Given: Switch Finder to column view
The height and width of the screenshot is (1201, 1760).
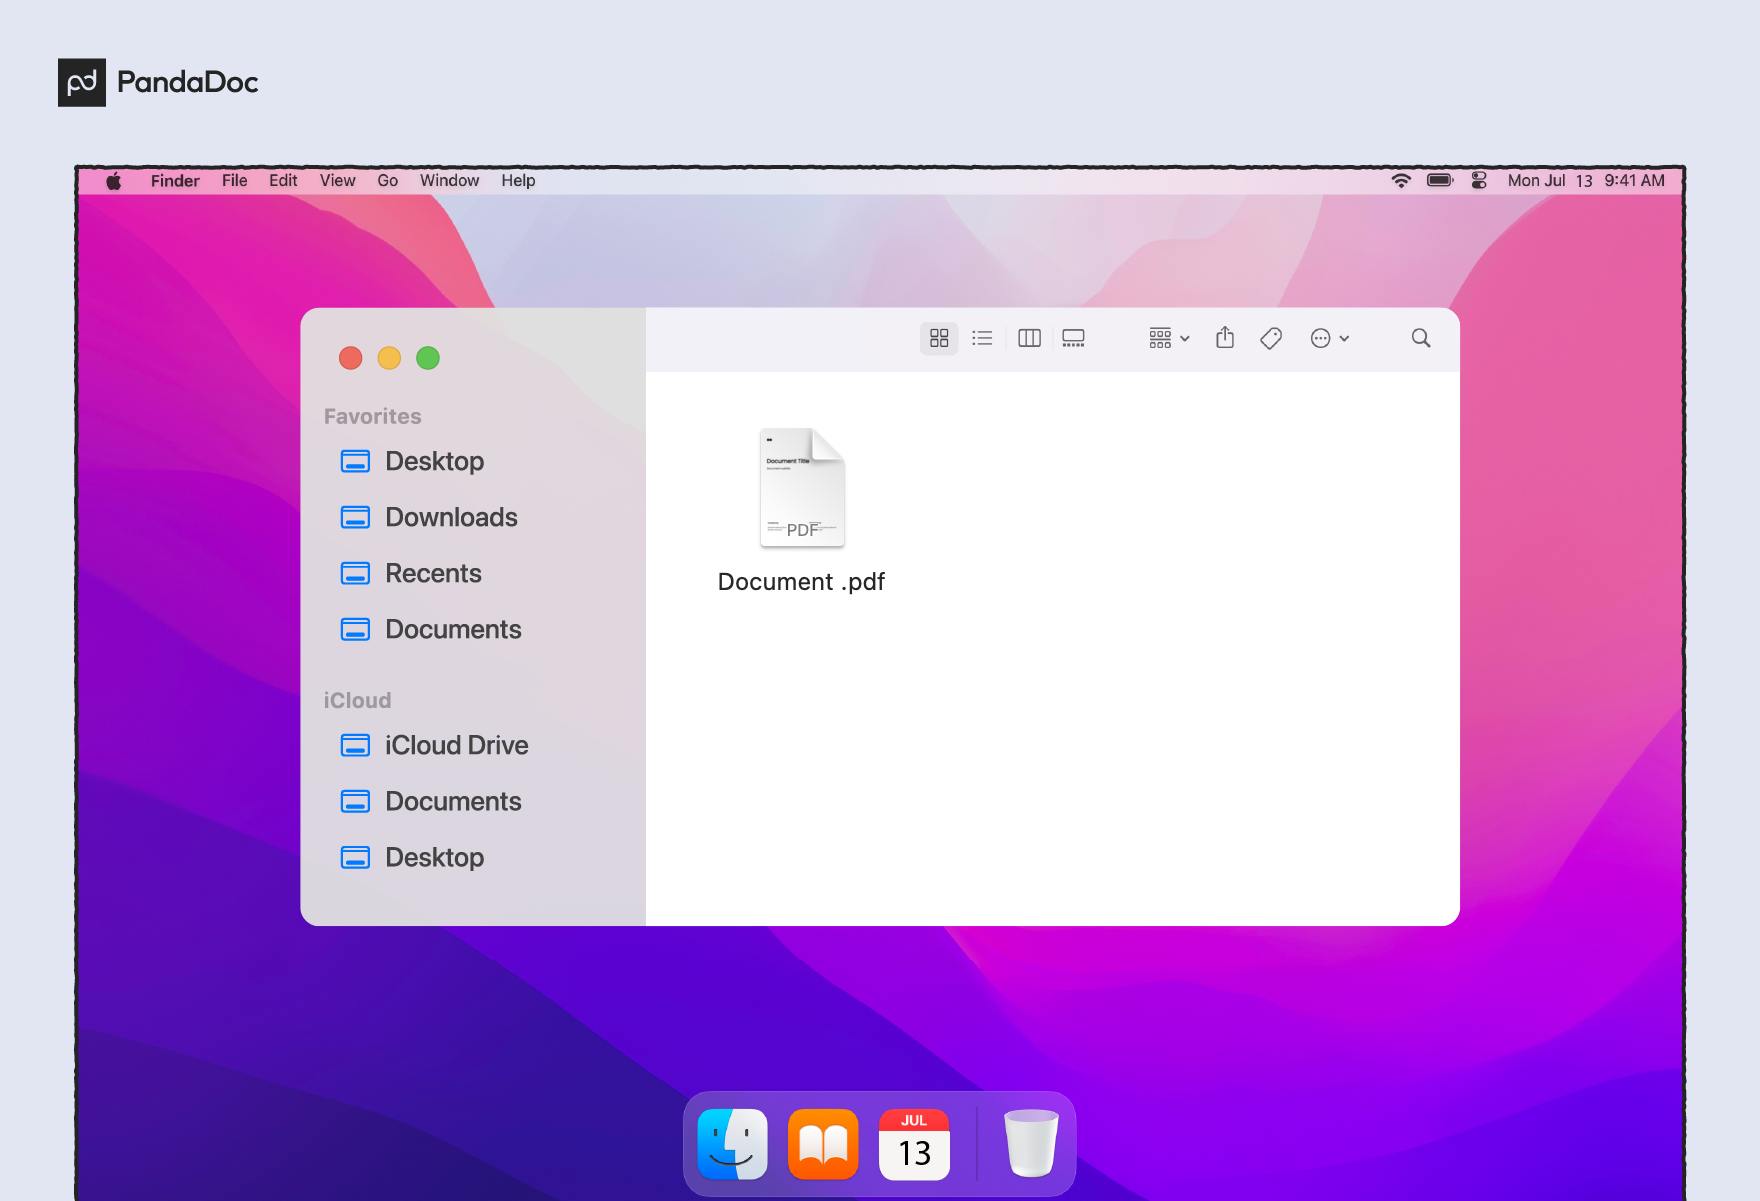Looking at the screenshot, I should point(1029,338).
